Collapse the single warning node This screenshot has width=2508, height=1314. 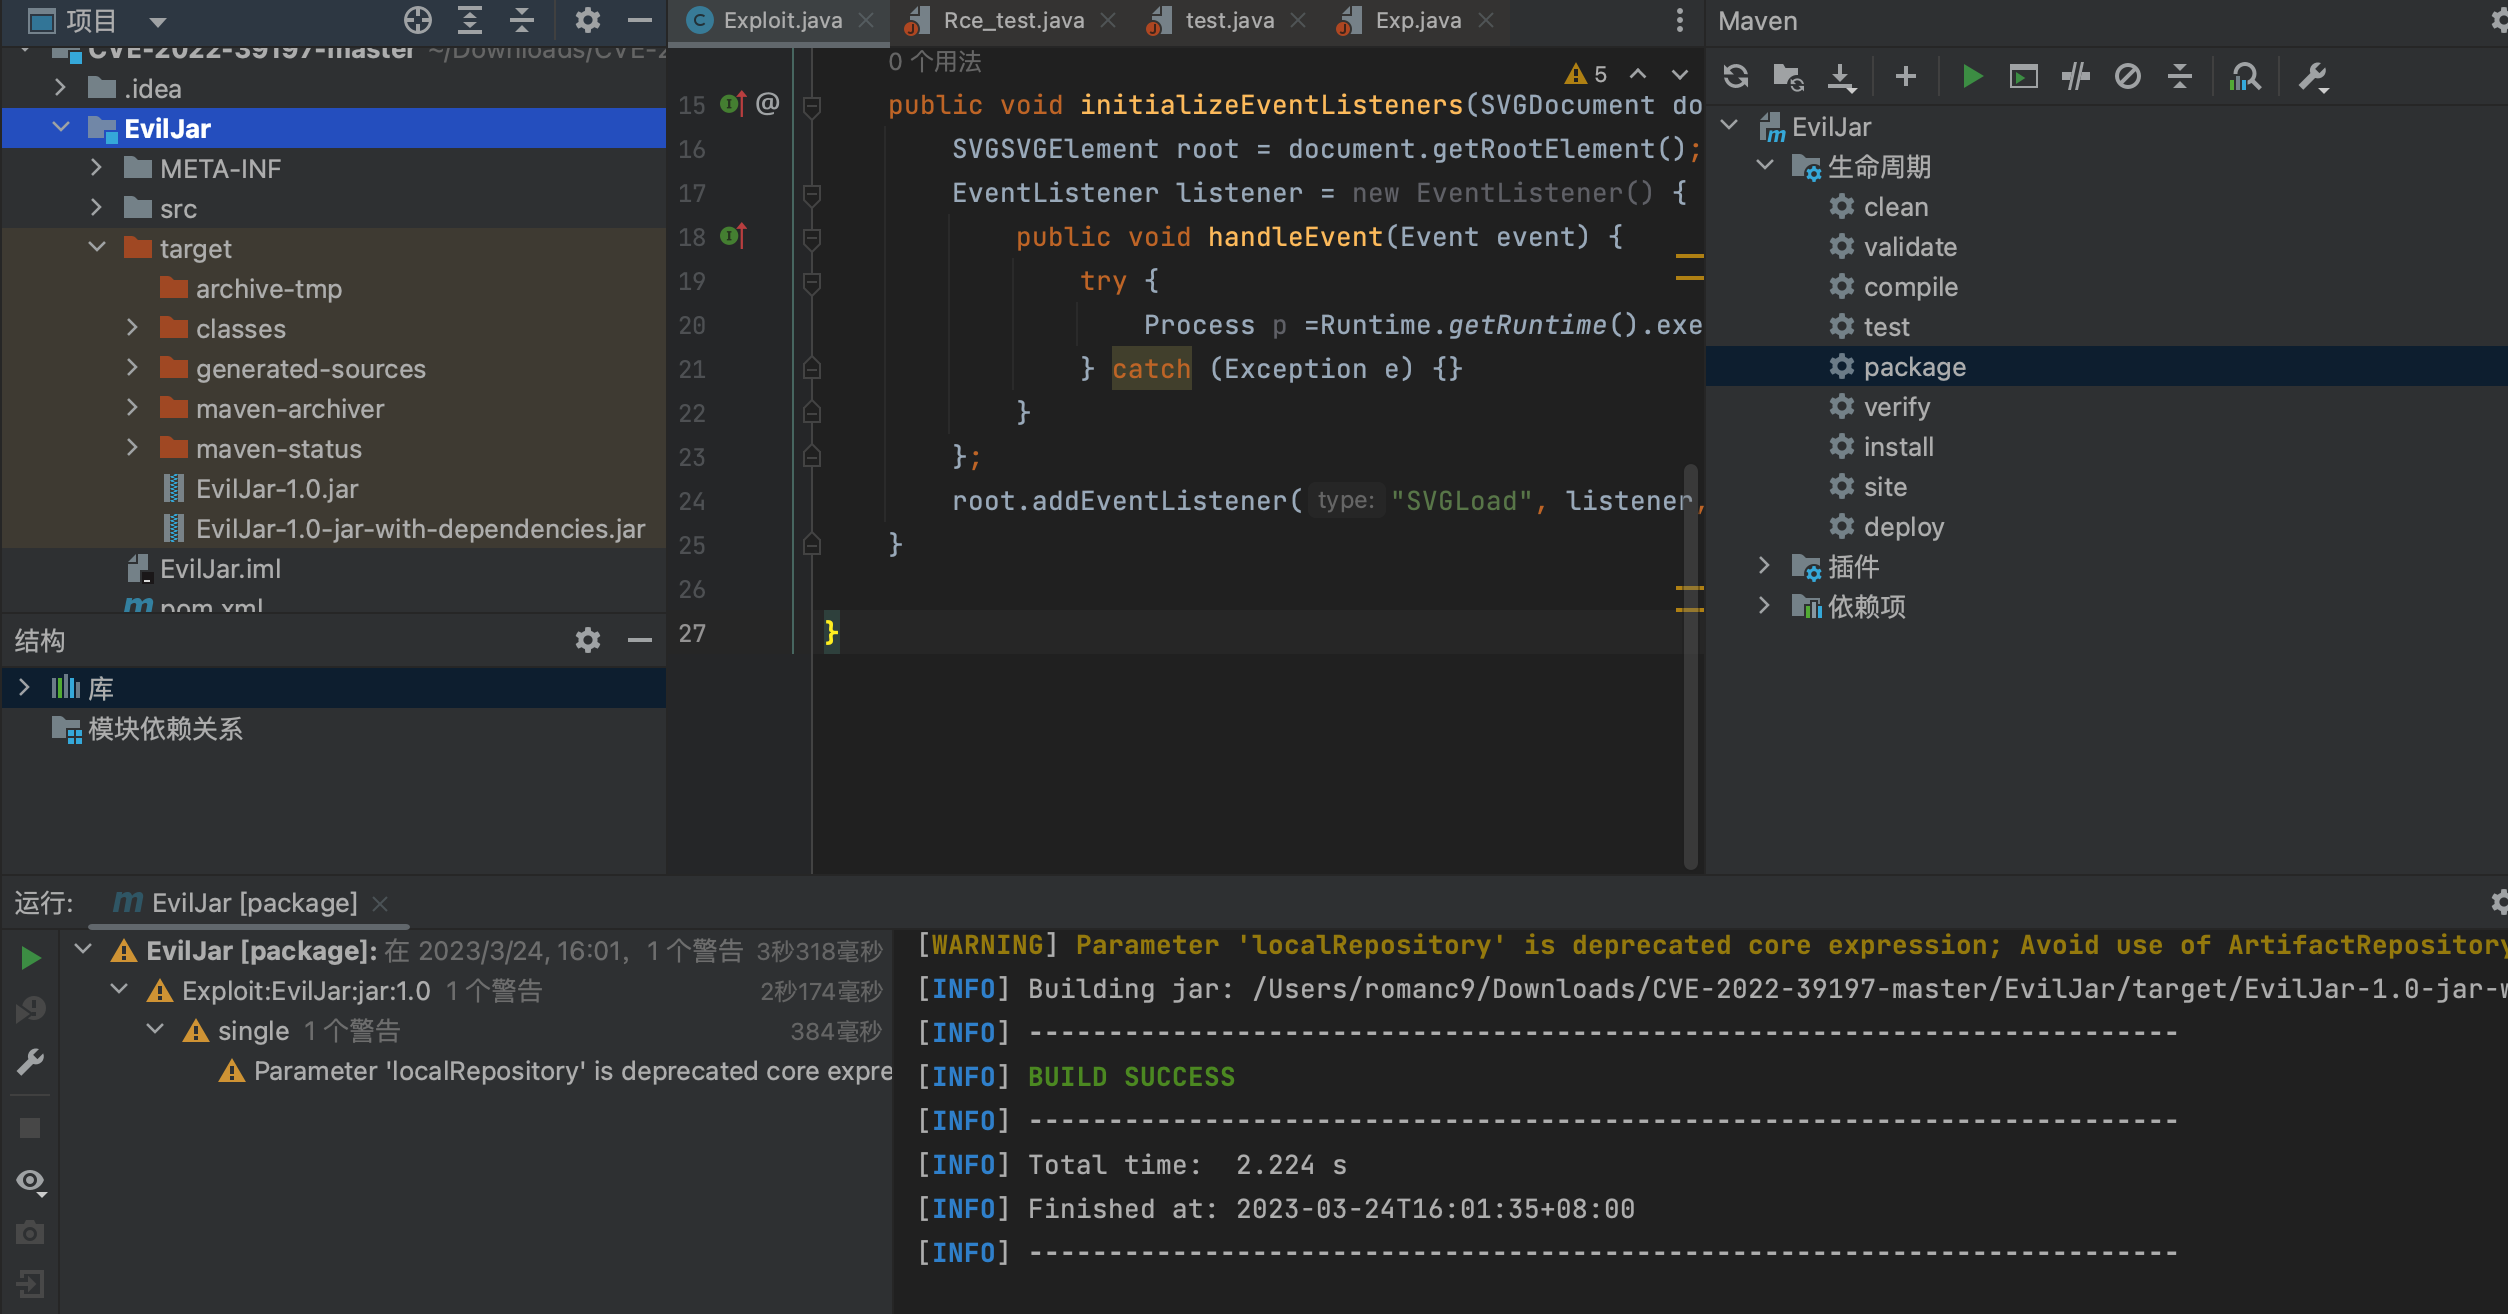pyautogui.click(x=156, y=1030)
